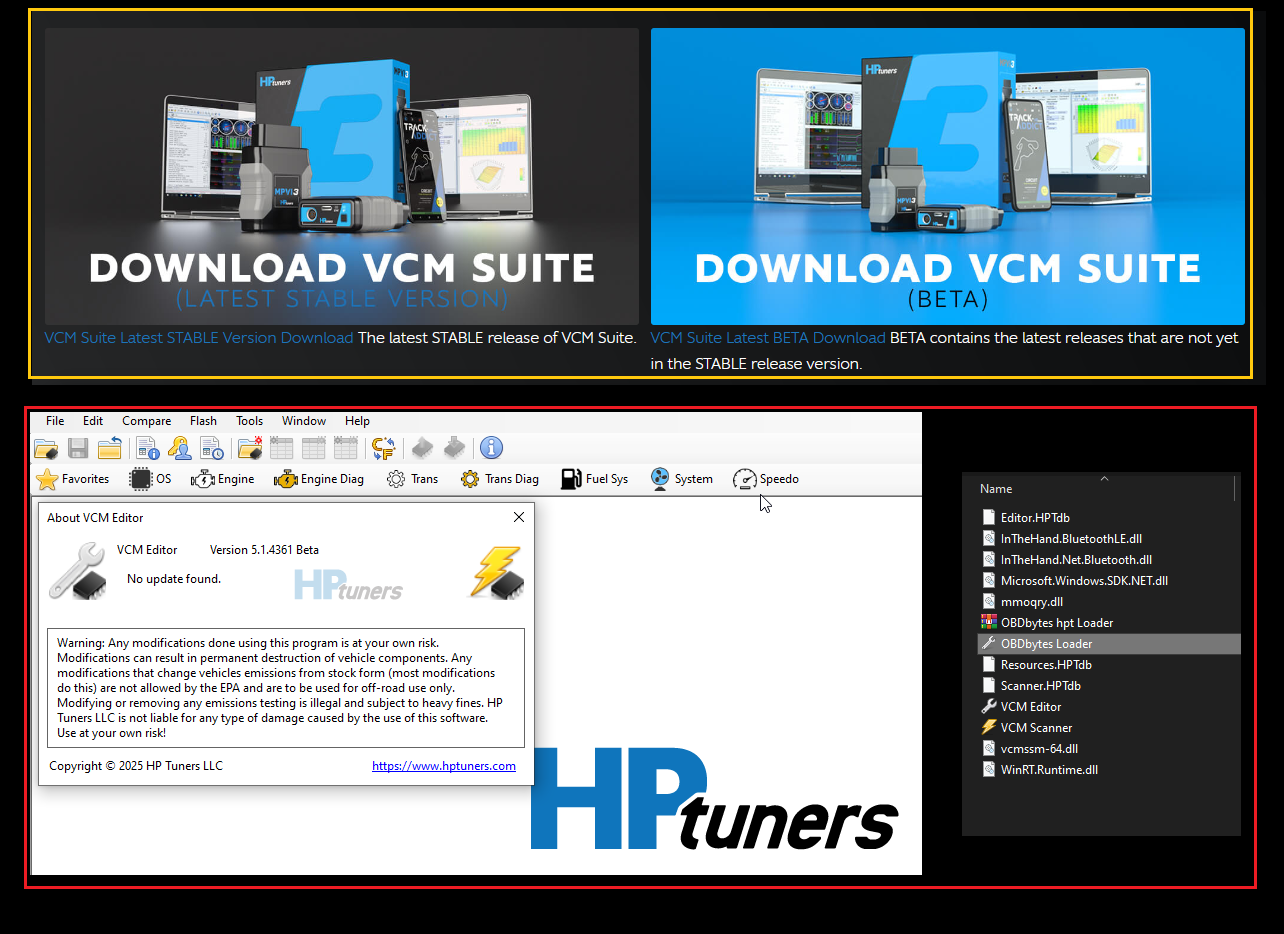Open the Trans gear section
Viewport: 1284px width, 934px height.
click(x=412, y=479)
